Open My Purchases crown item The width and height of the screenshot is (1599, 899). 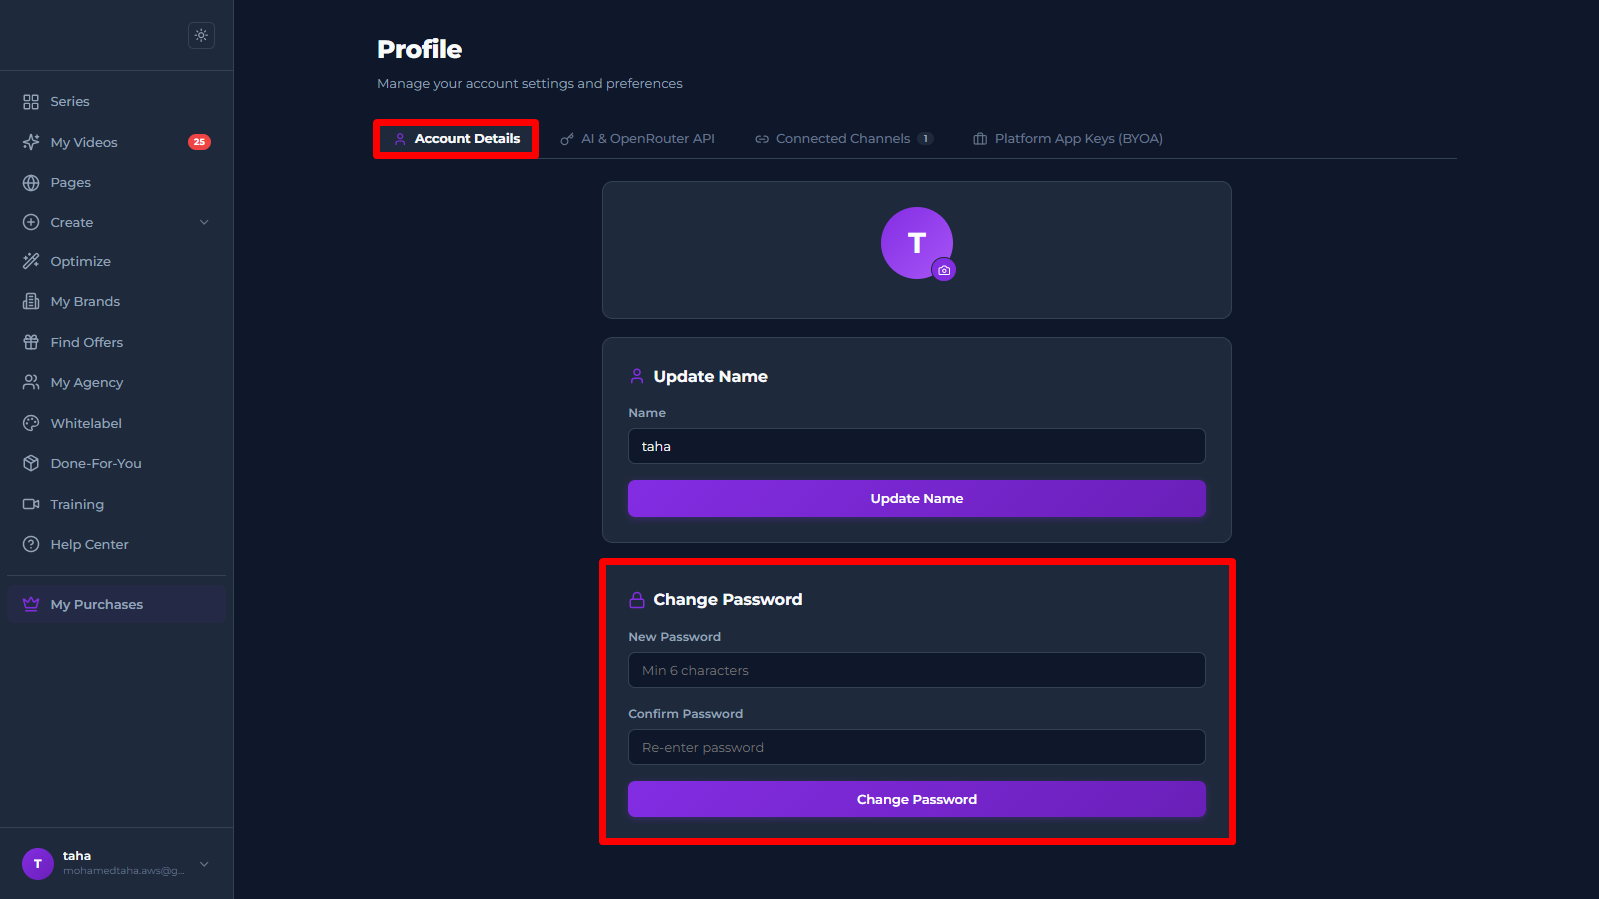tap(116, 604)
